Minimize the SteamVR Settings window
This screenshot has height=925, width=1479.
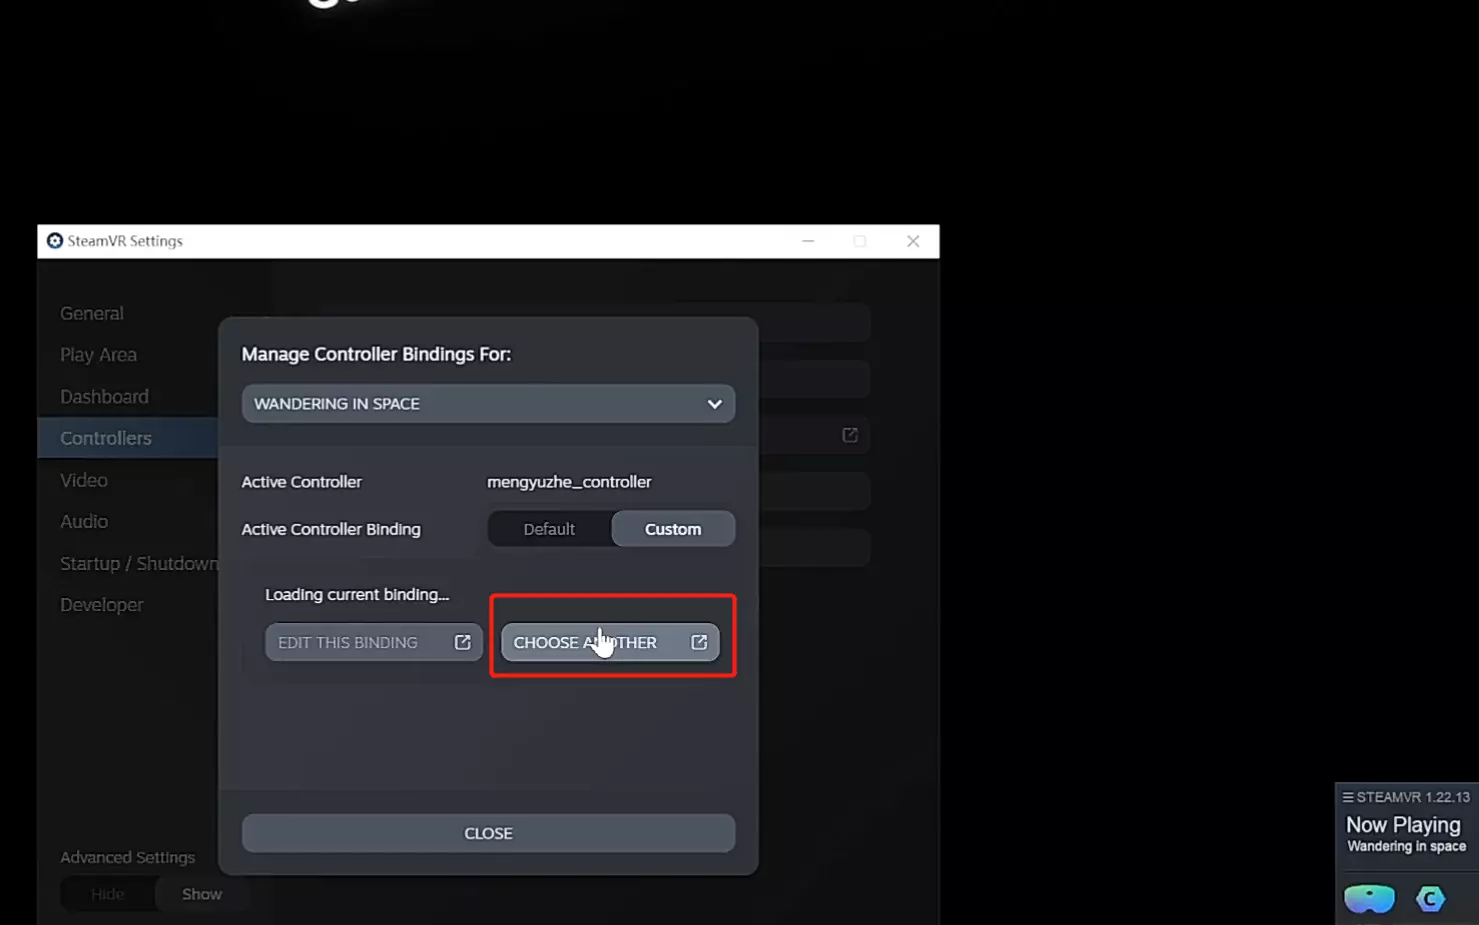click(x=808, y=241)
